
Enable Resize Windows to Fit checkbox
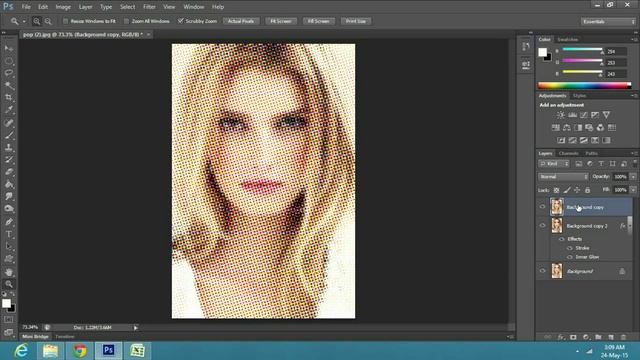[x=65, y=21]
